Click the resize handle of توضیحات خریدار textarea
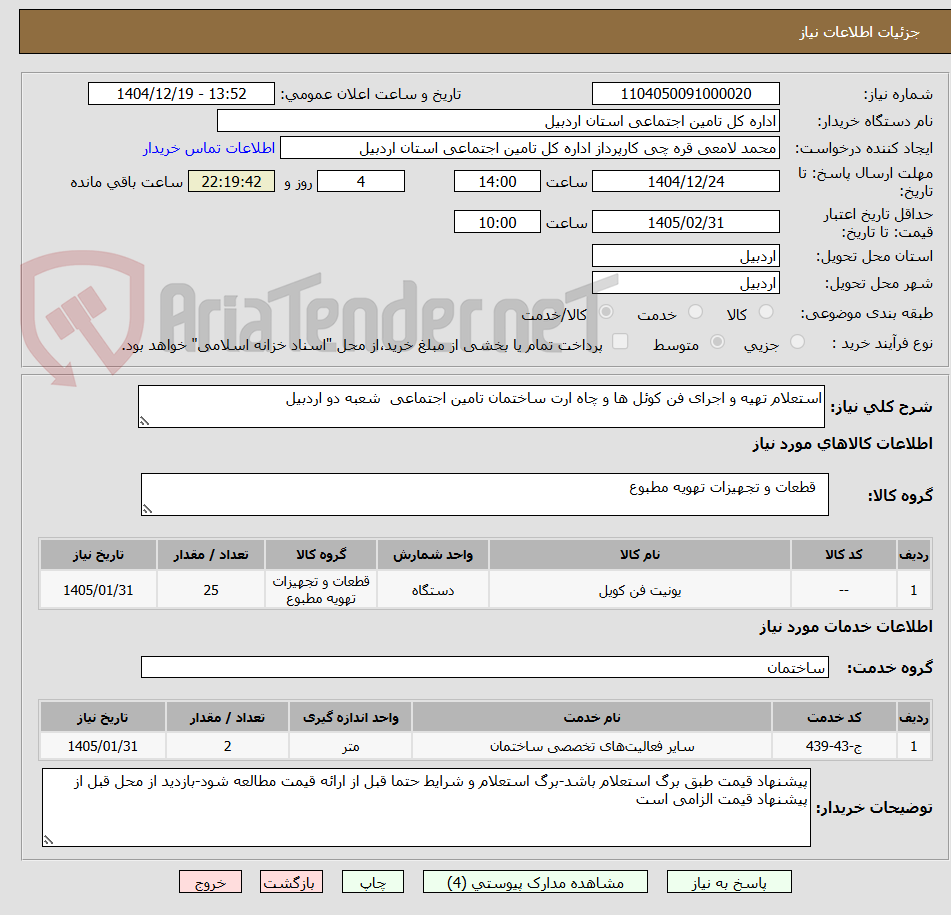This screenshot has height=915, width=951. 49,840
